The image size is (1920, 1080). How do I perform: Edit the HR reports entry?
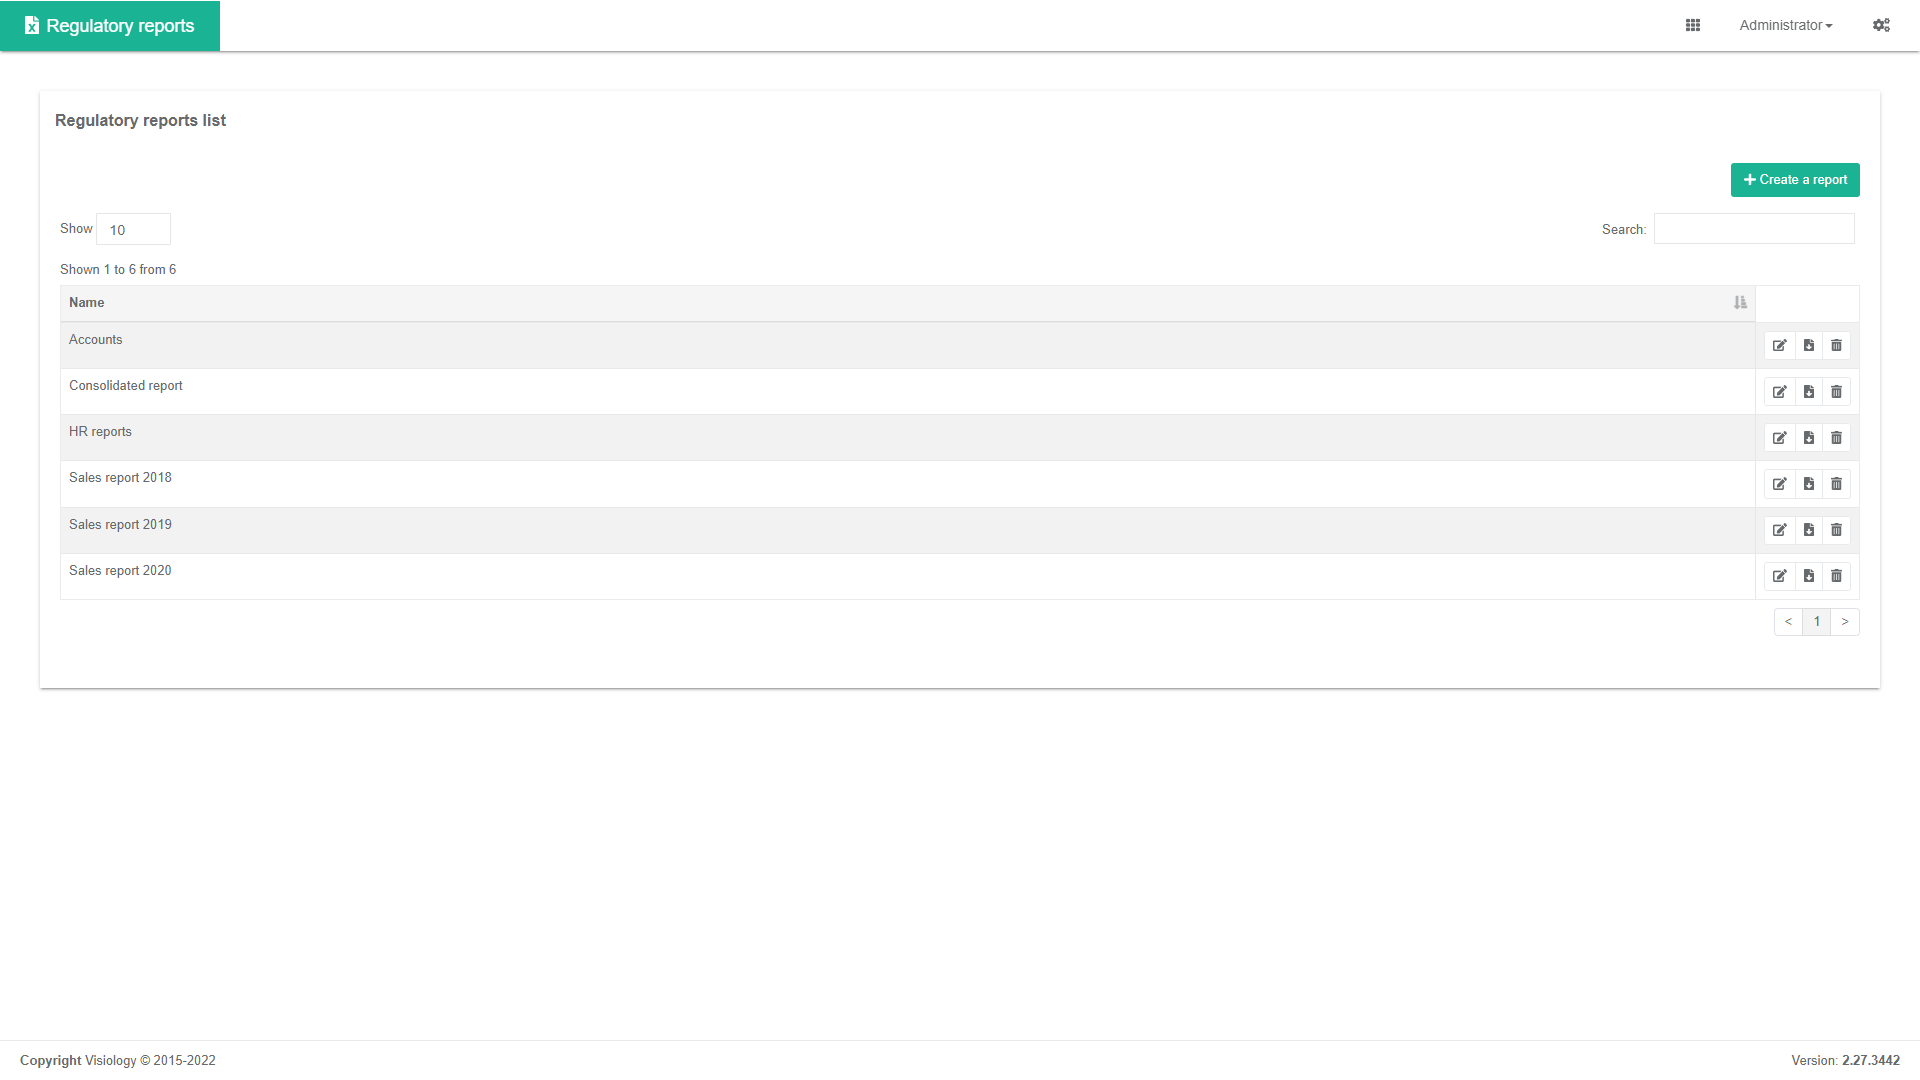click(x=1780, y=438)
